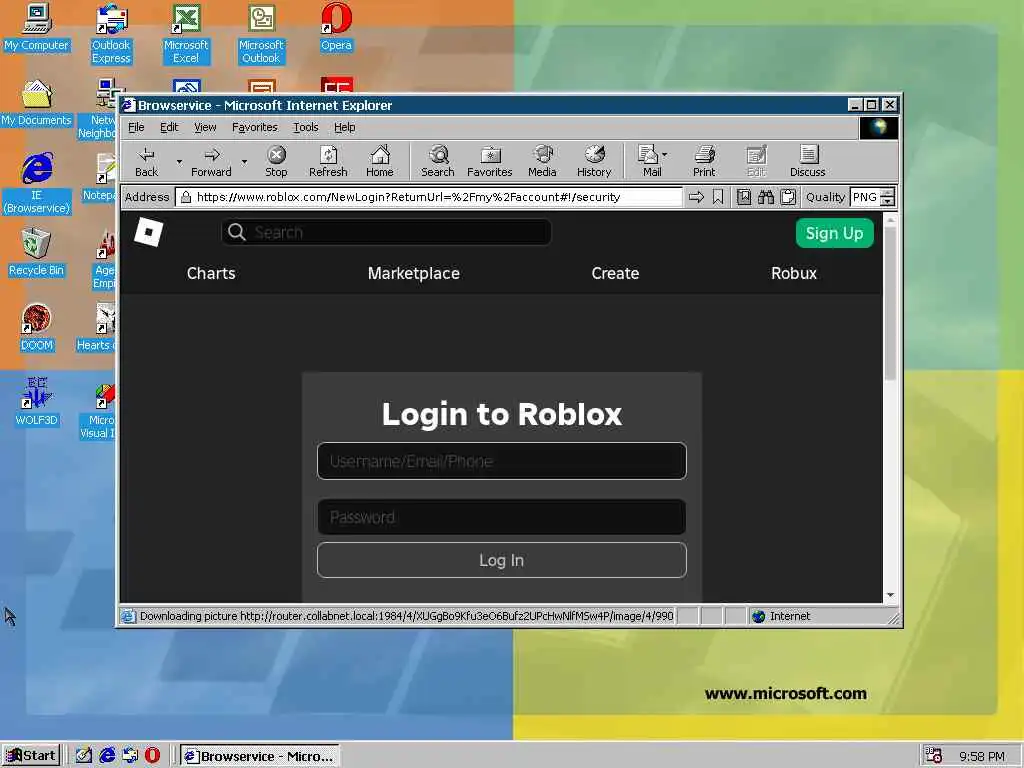Image resolution: width=1024 pixels, height=768 pixels.
Task: Click the Quality PNG field
Action: pyautogui.click(x=865, y=197)
